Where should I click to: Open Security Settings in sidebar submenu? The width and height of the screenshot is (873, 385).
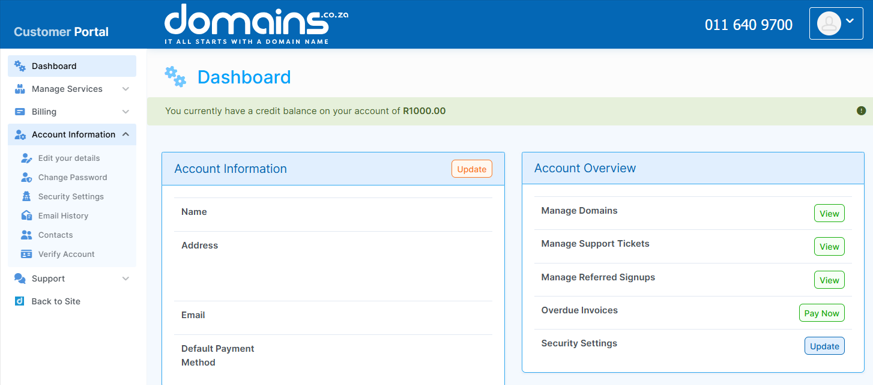pyautogui.click(x=71, y=196)
